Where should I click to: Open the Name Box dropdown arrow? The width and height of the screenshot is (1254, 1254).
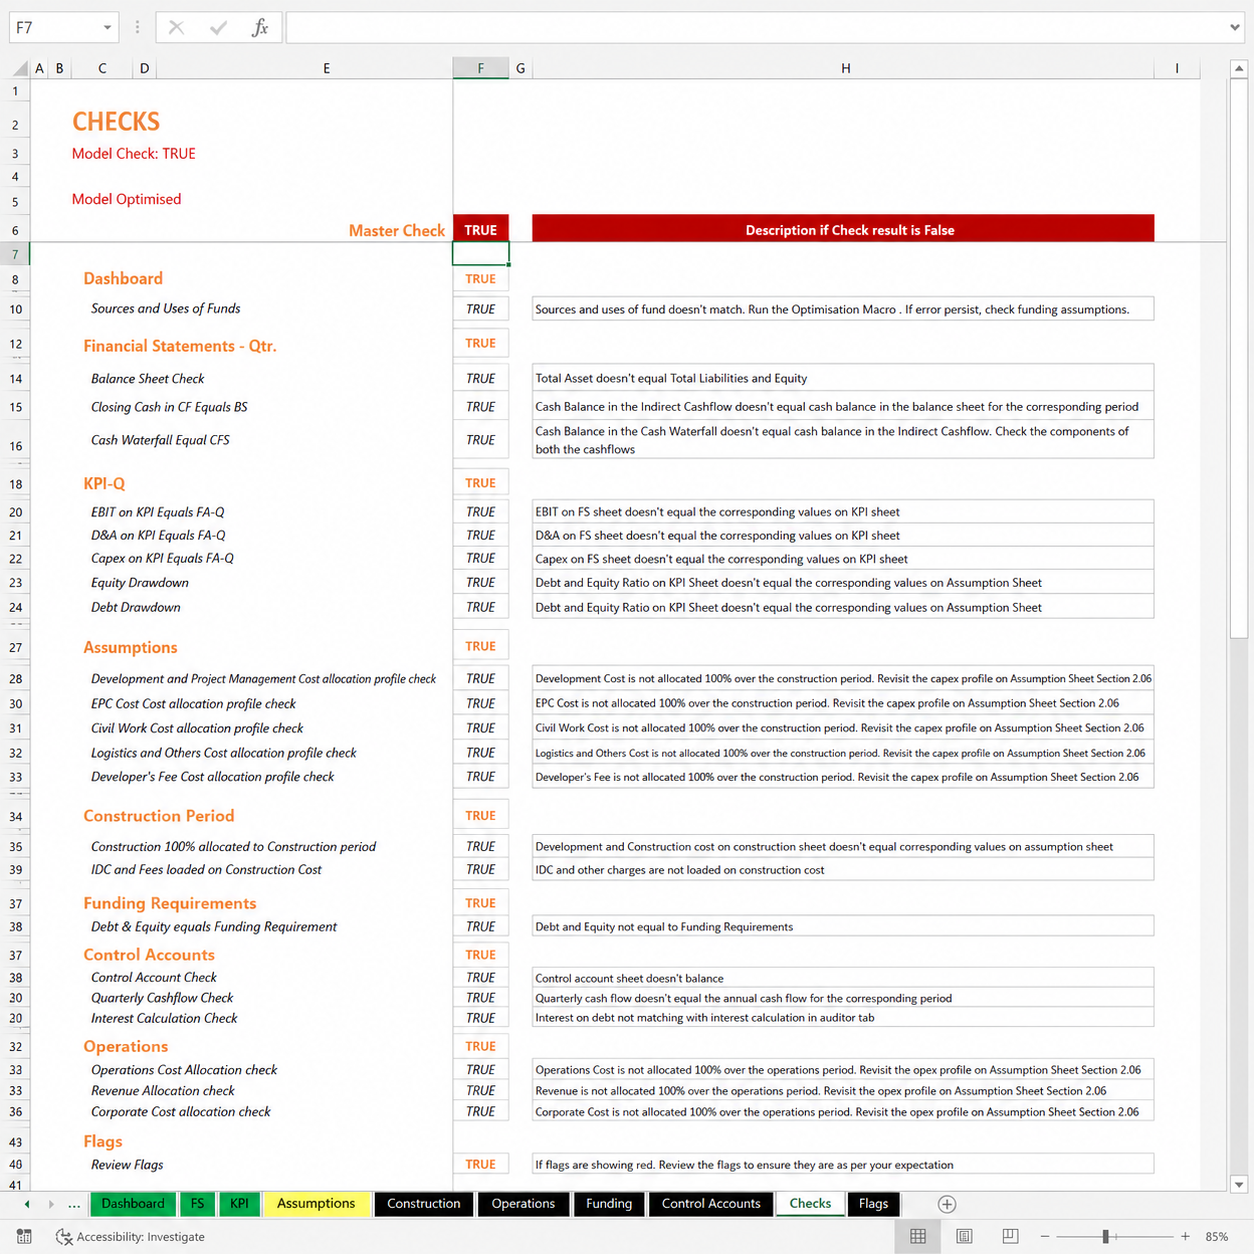coord(107,28)
